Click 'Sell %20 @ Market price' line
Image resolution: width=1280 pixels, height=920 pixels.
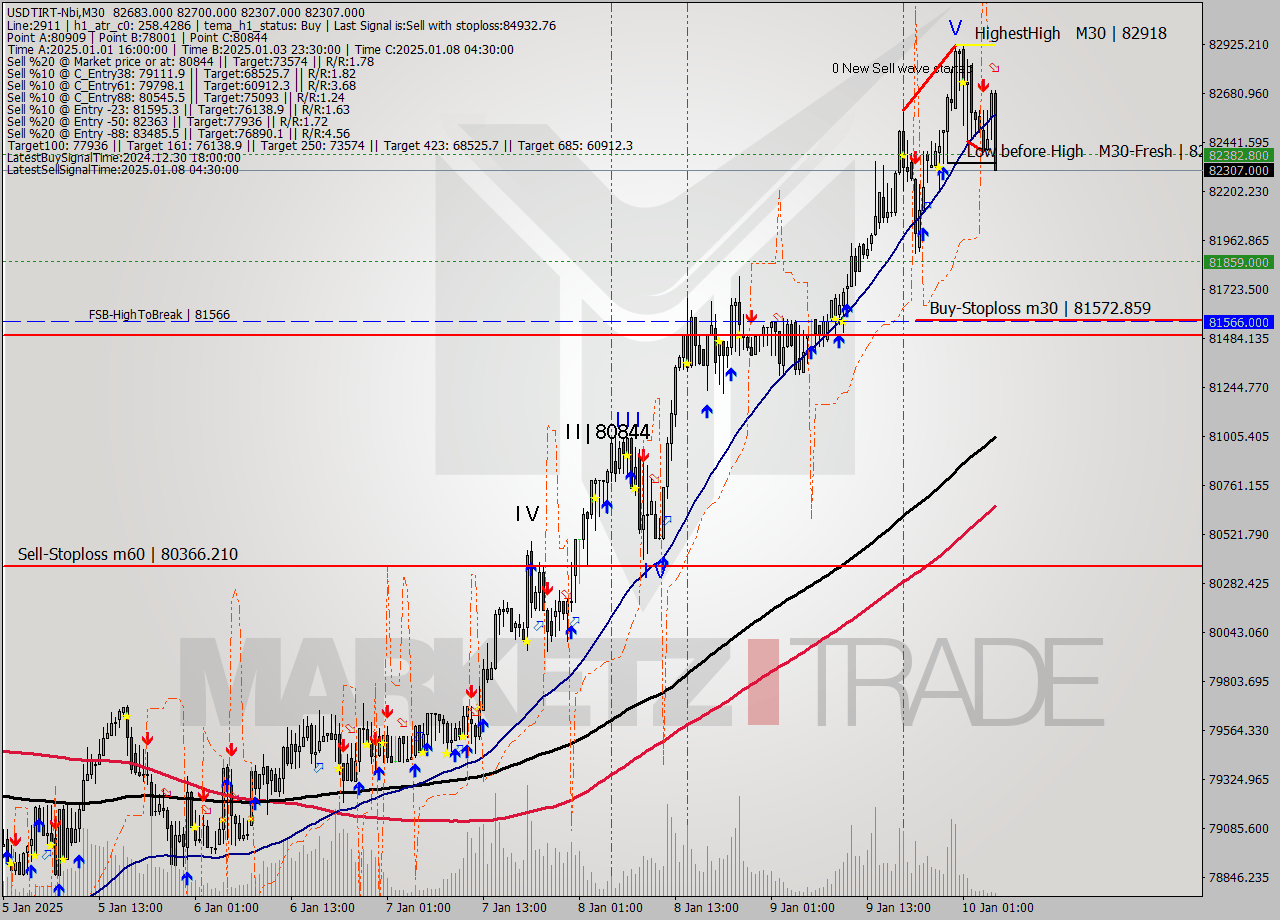(x=189, y=61)
